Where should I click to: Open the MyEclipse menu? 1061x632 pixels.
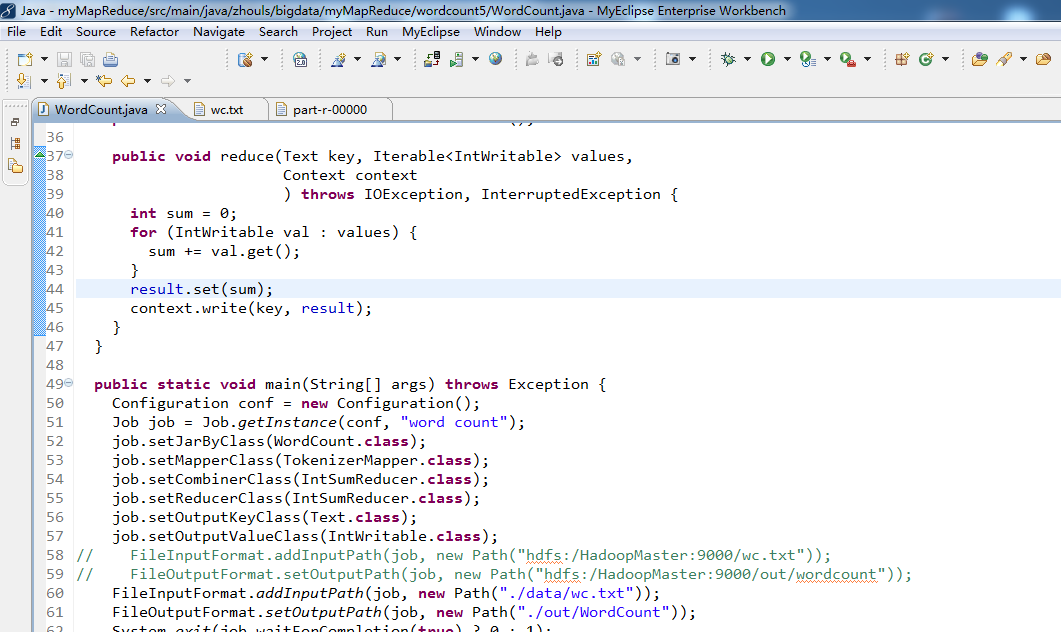[x=430, y=32]
